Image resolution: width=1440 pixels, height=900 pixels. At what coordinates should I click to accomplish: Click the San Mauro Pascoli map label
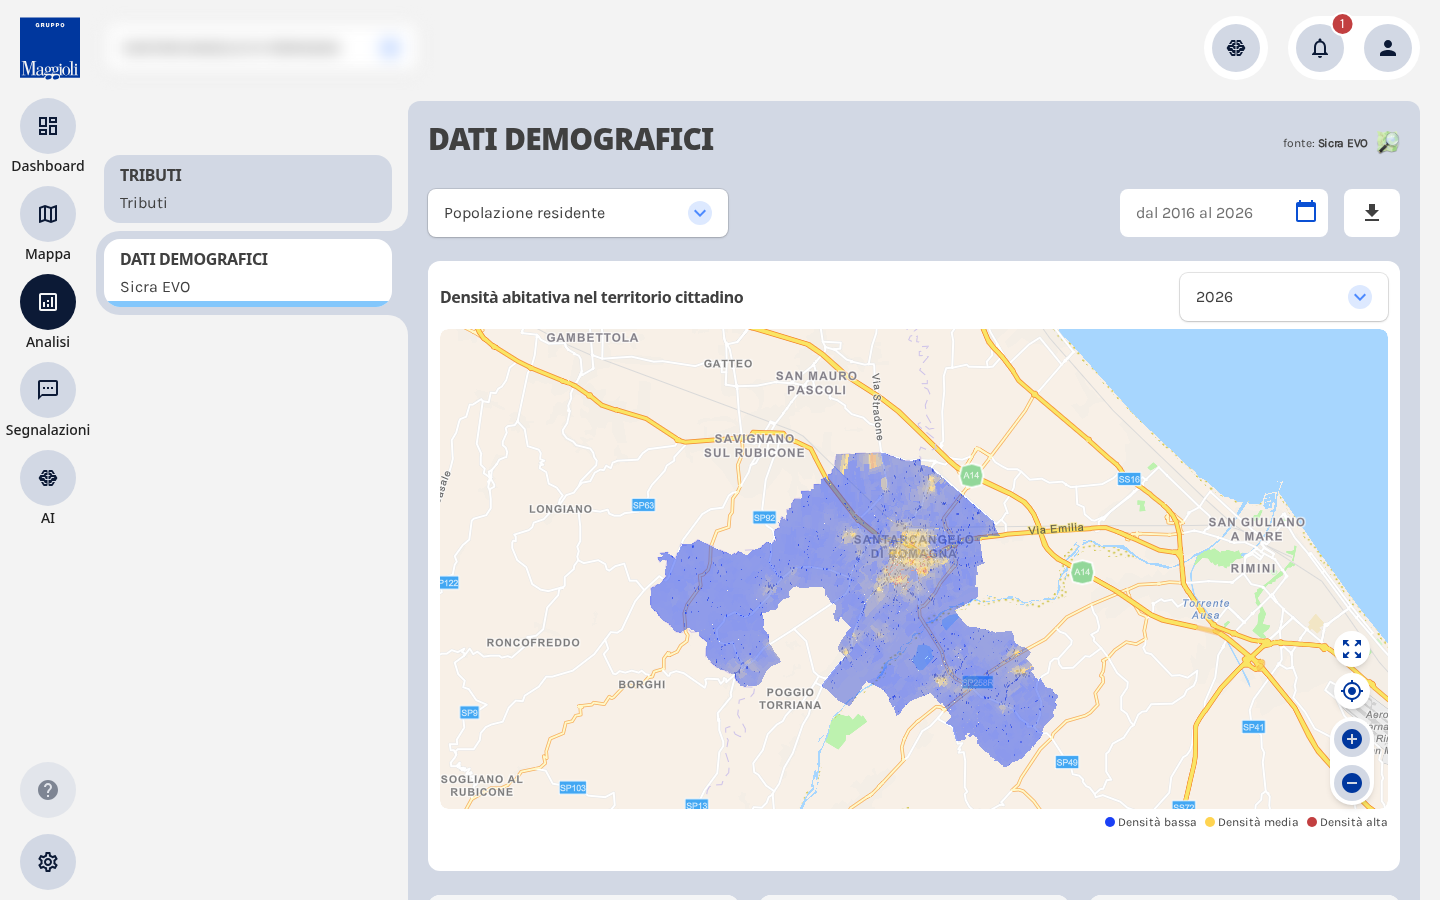tap(817, 383)
